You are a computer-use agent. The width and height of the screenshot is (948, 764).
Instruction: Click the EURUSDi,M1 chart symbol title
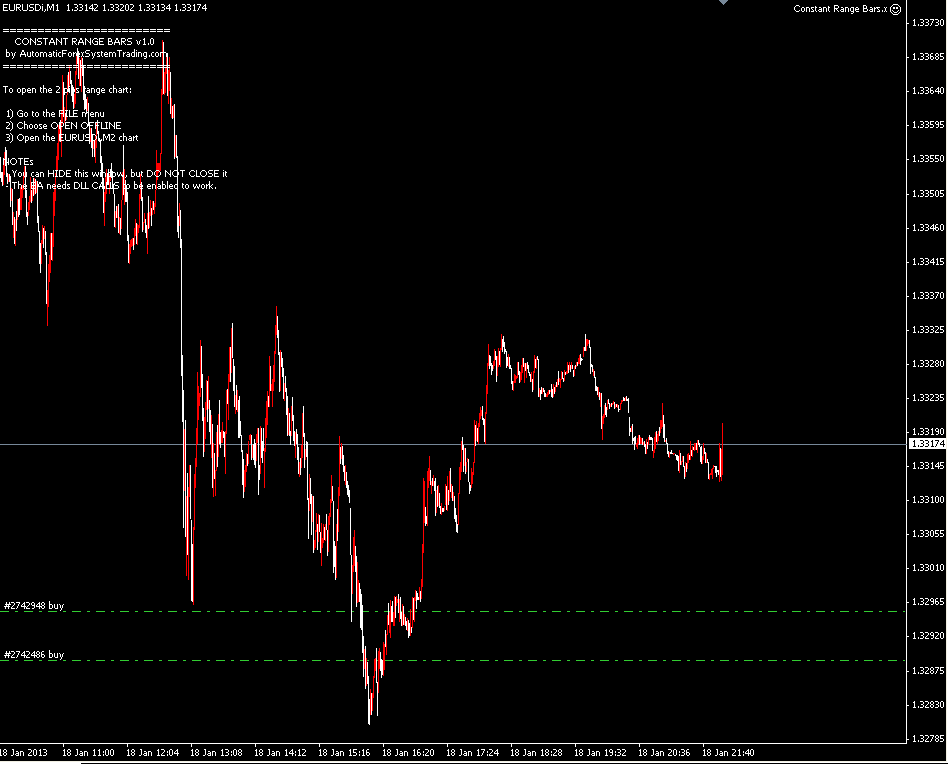coord(31,8)
